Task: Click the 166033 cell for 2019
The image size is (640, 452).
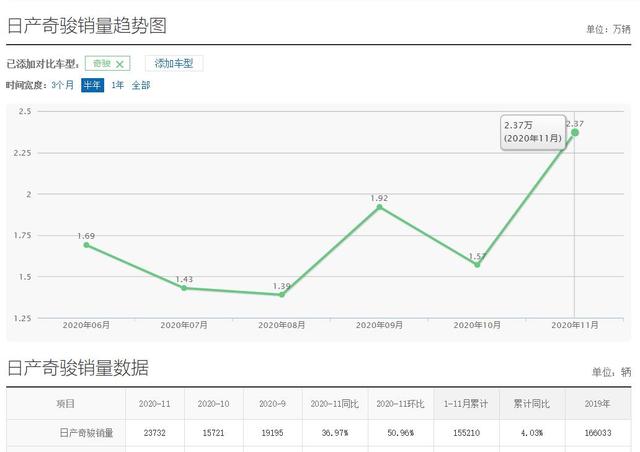Action: [598, 433]
